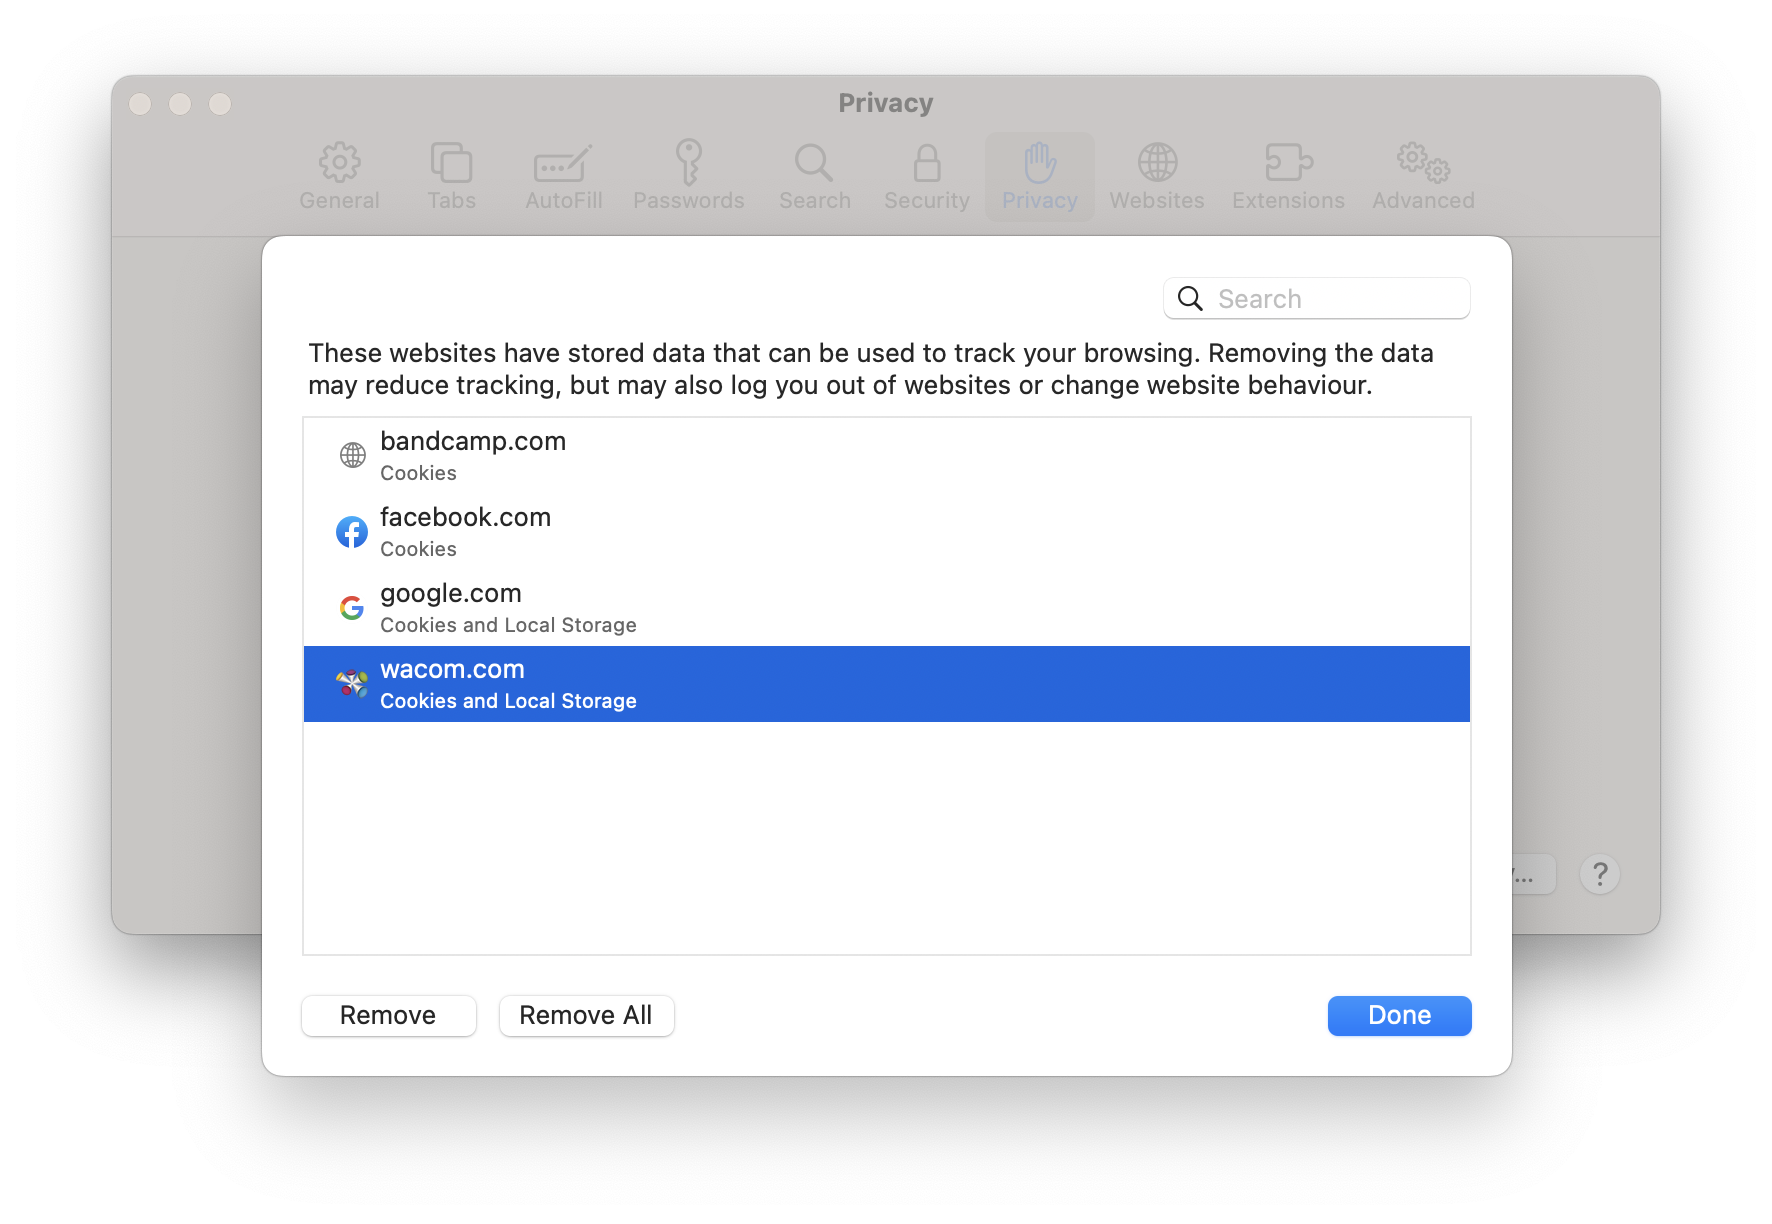Select the google.com entry
This screenshot has width=1772, height=1224.
[887, 608]
